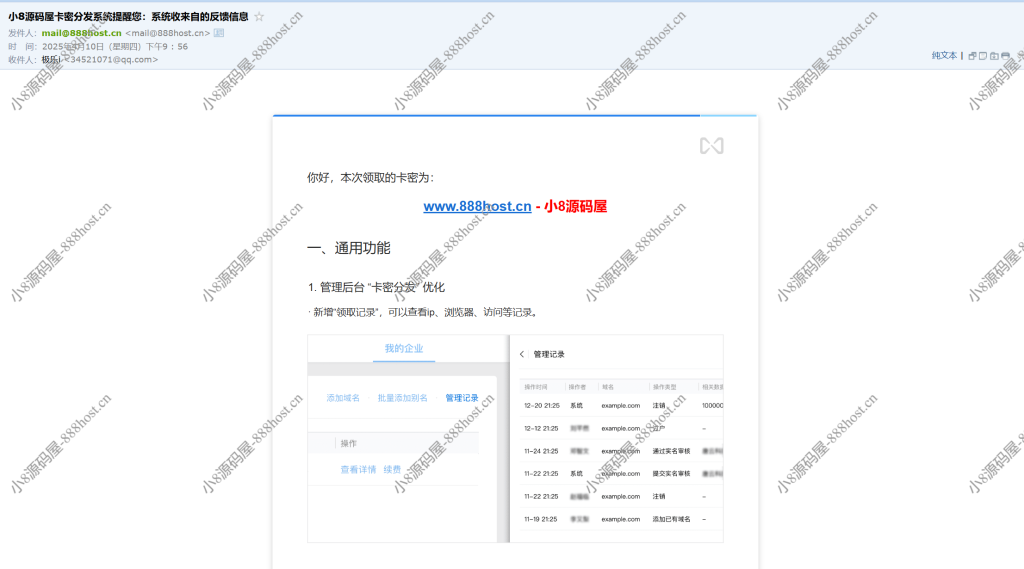Click the line 你好,本次领取的卡密为

click(370, 178)
